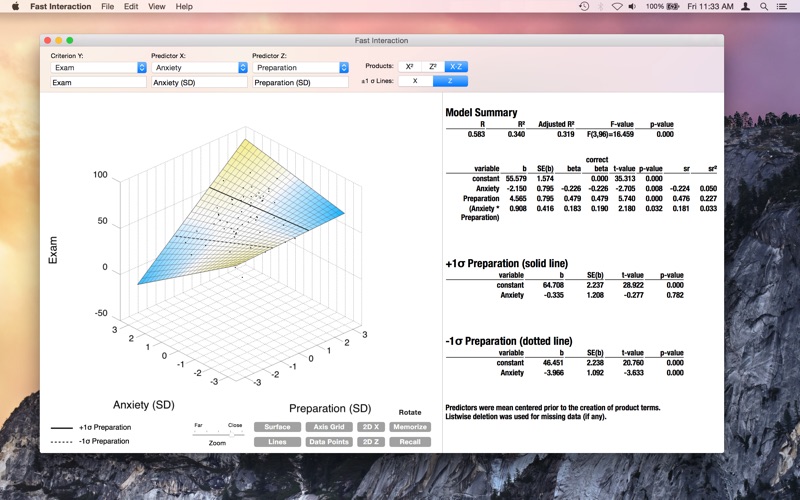Click the Memorize rotation button
The image size is (800, 500).
coord(410,427)
